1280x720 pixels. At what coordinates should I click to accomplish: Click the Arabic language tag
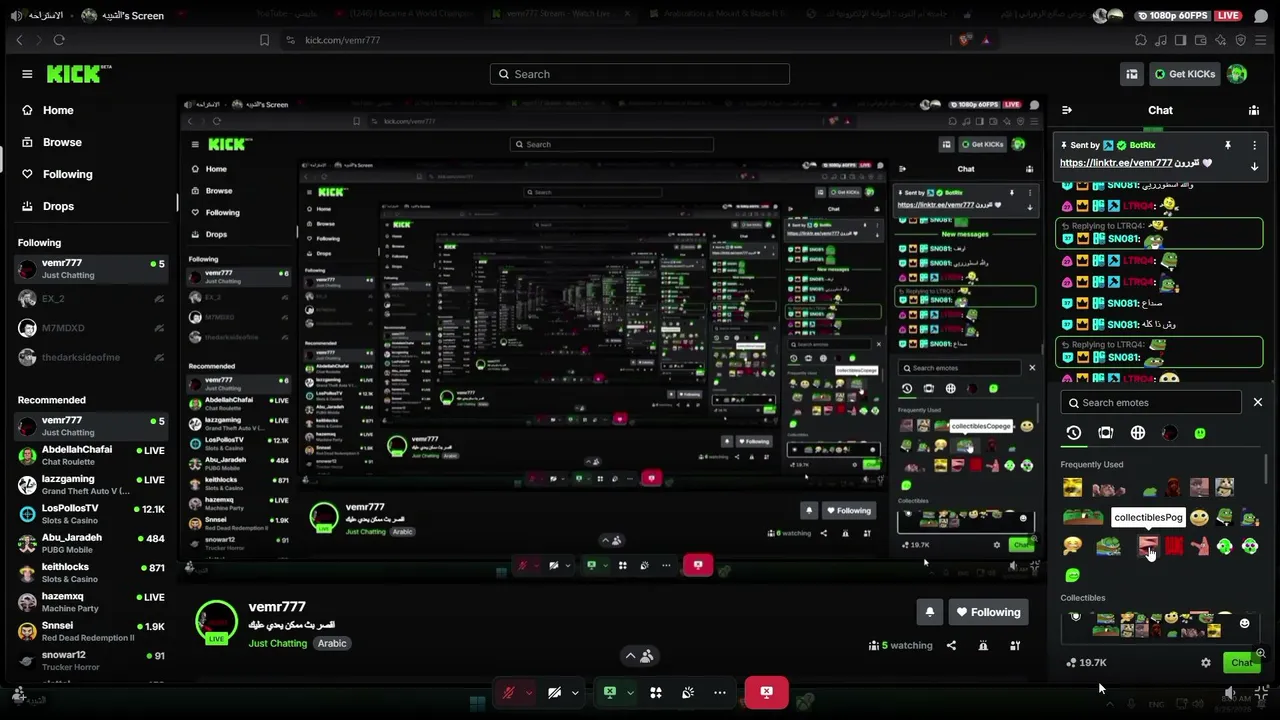[x=332, y=643]
